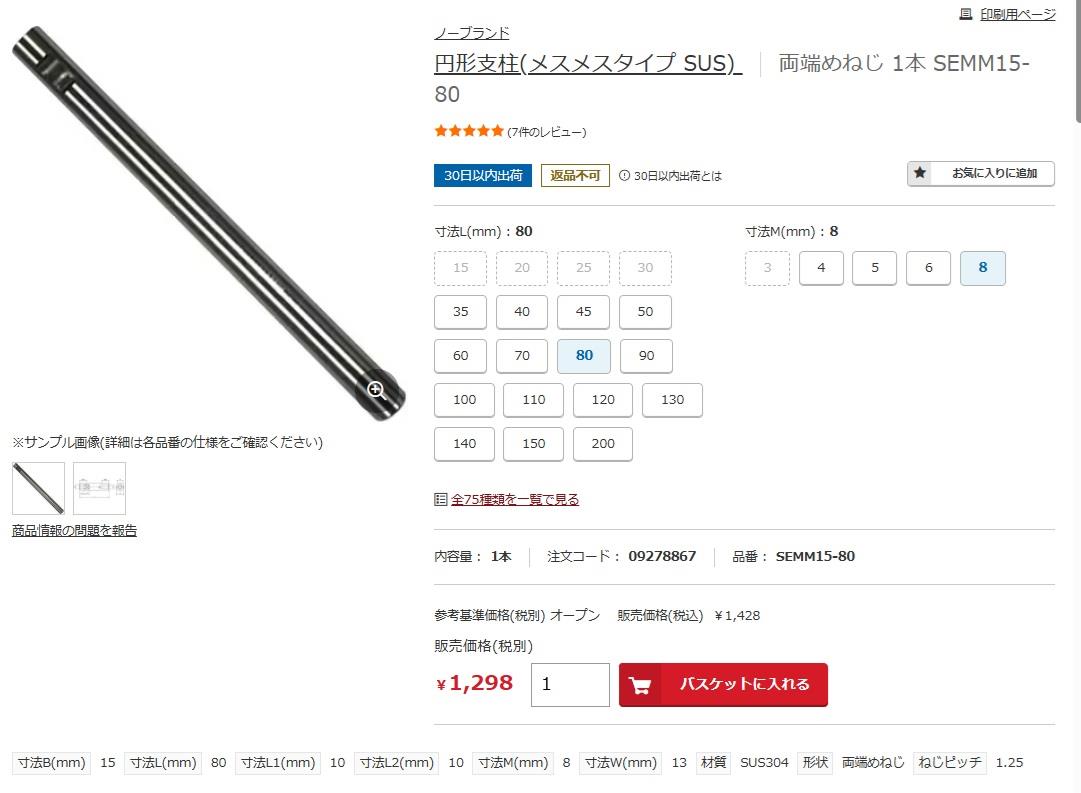
Task: Click the star icon in favorites button
Action: point(920,173)
